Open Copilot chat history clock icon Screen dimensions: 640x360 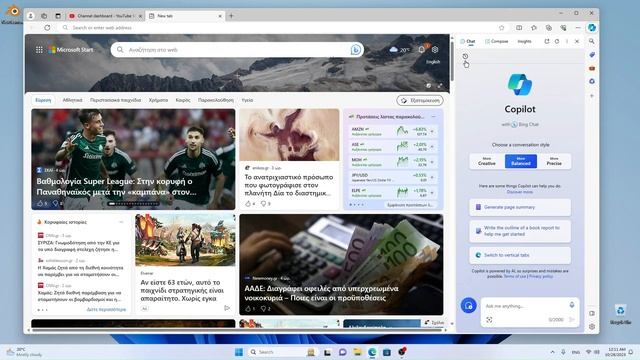tap(465, 56)
